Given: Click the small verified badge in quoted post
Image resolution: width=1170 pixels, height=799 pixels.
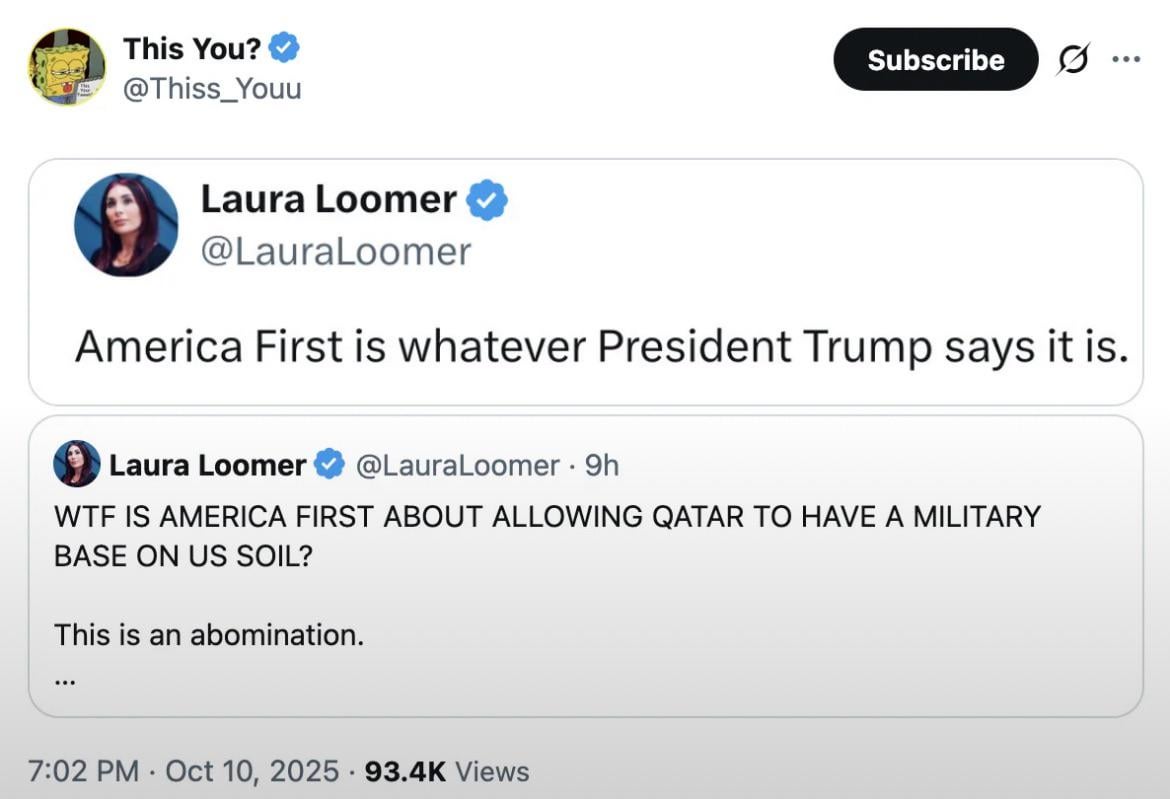Looking at the screenshot, I should pos(330,465).
